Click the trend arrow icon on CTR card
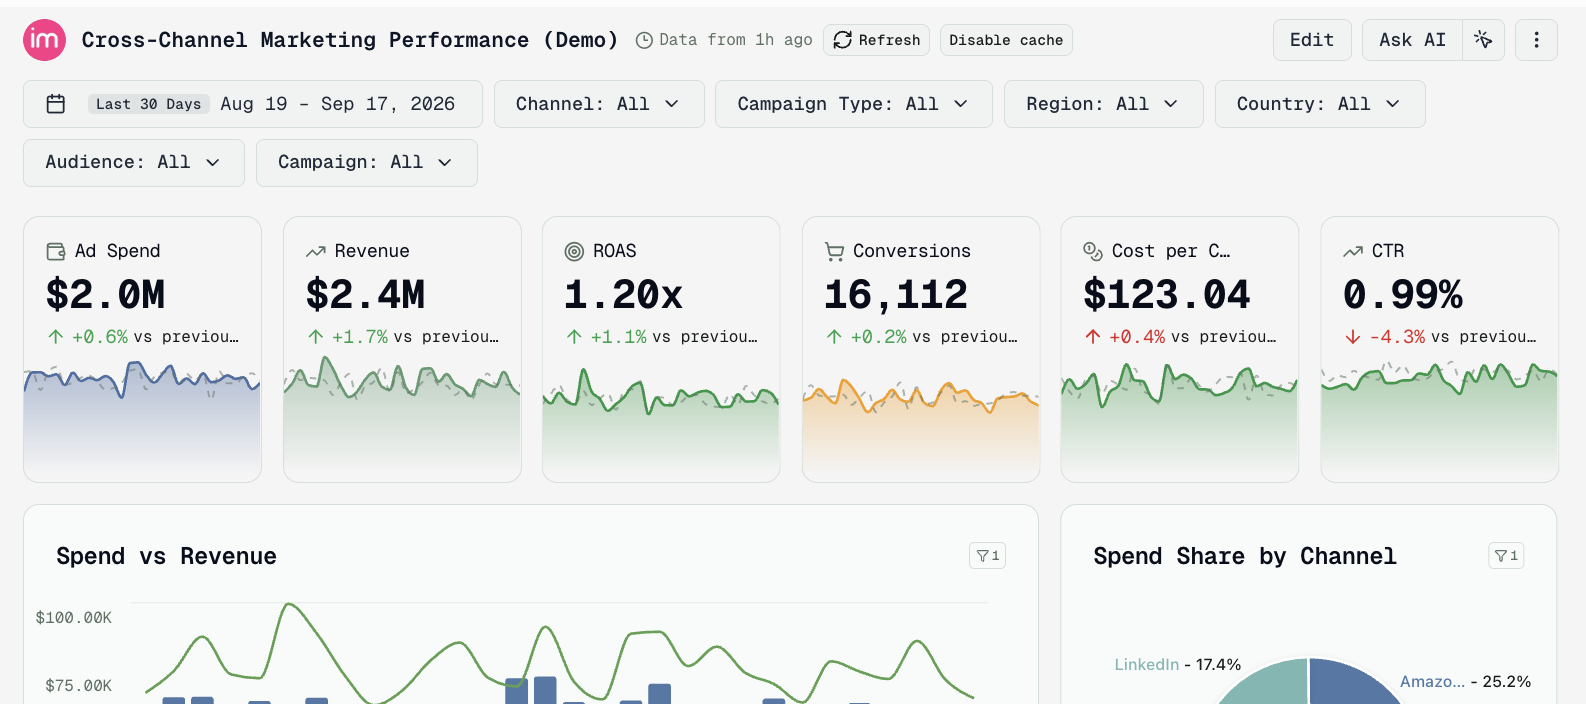 point(1353,251)
